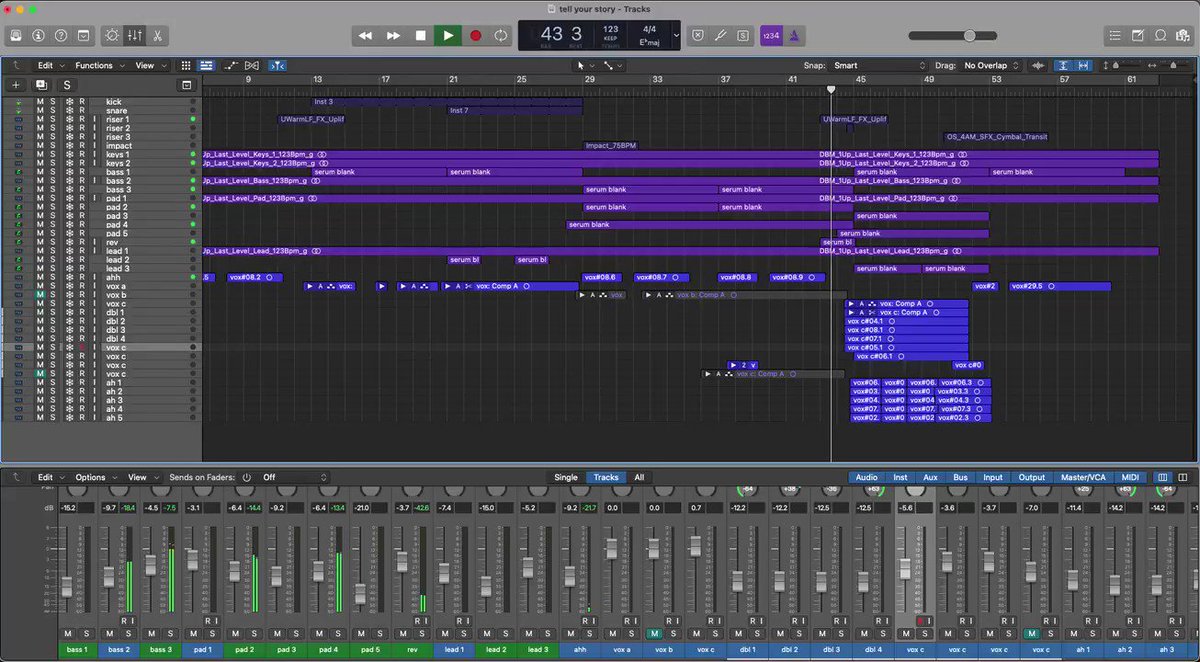Open Mixer View menu
Screen dimensions: 1200x662
point(141,477)
